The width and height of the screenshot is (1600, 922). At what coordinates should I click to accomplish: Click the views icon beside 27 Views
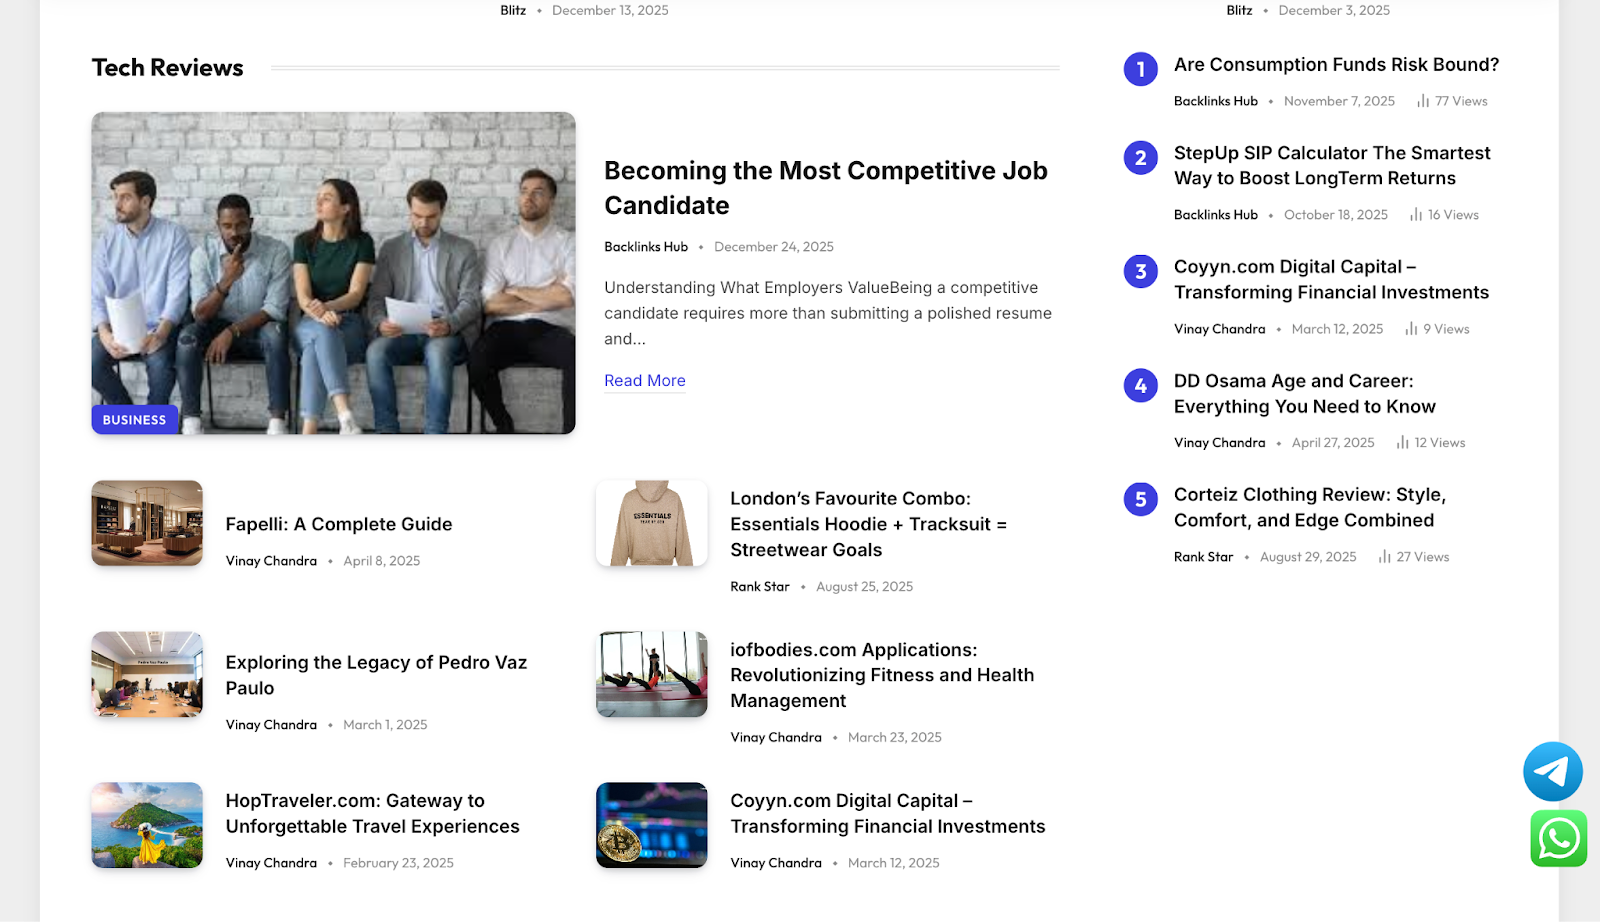pos(1384,557)
